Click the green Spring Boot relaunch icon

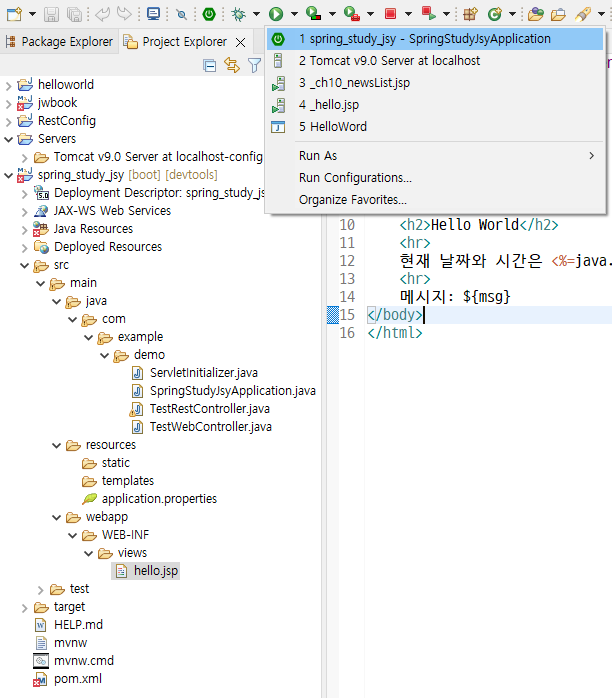[x=209, y=14]
